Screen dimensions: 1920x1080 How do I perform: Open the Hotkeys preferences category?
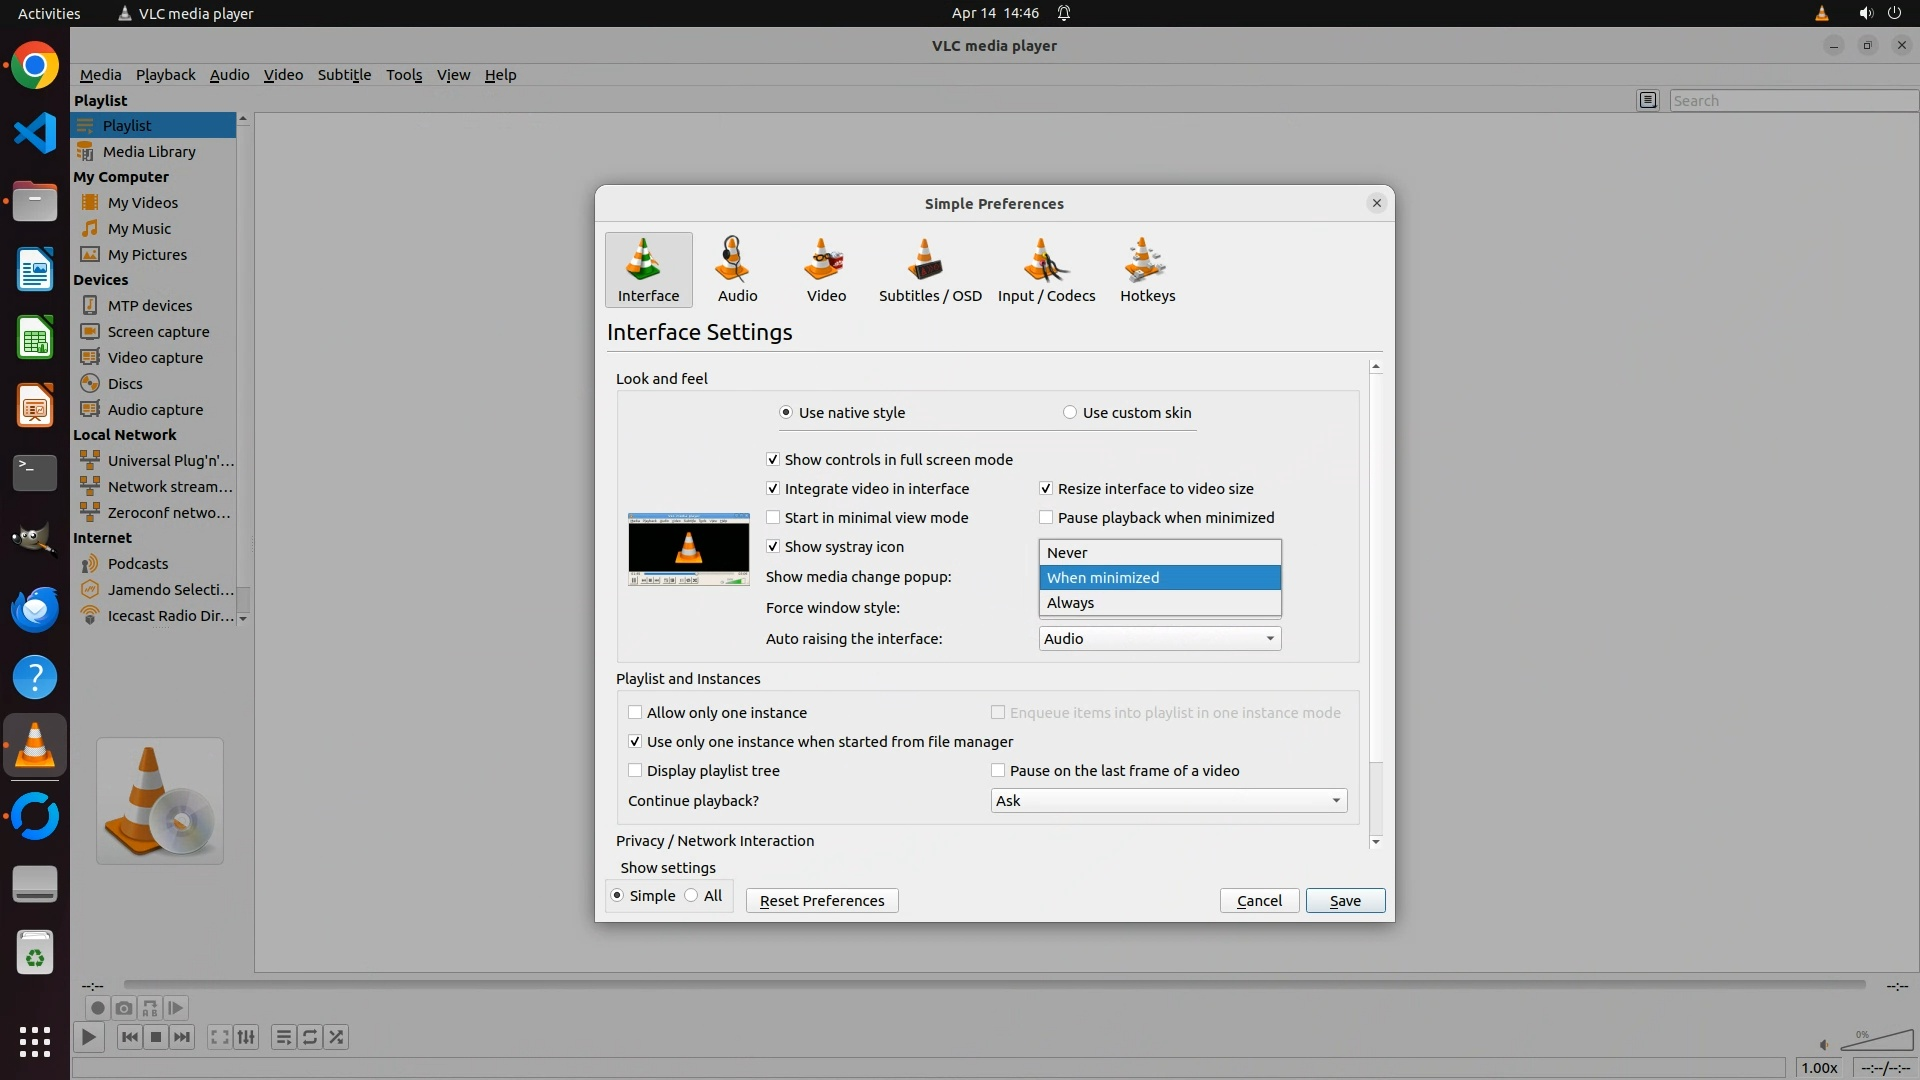pos(1147,270)
